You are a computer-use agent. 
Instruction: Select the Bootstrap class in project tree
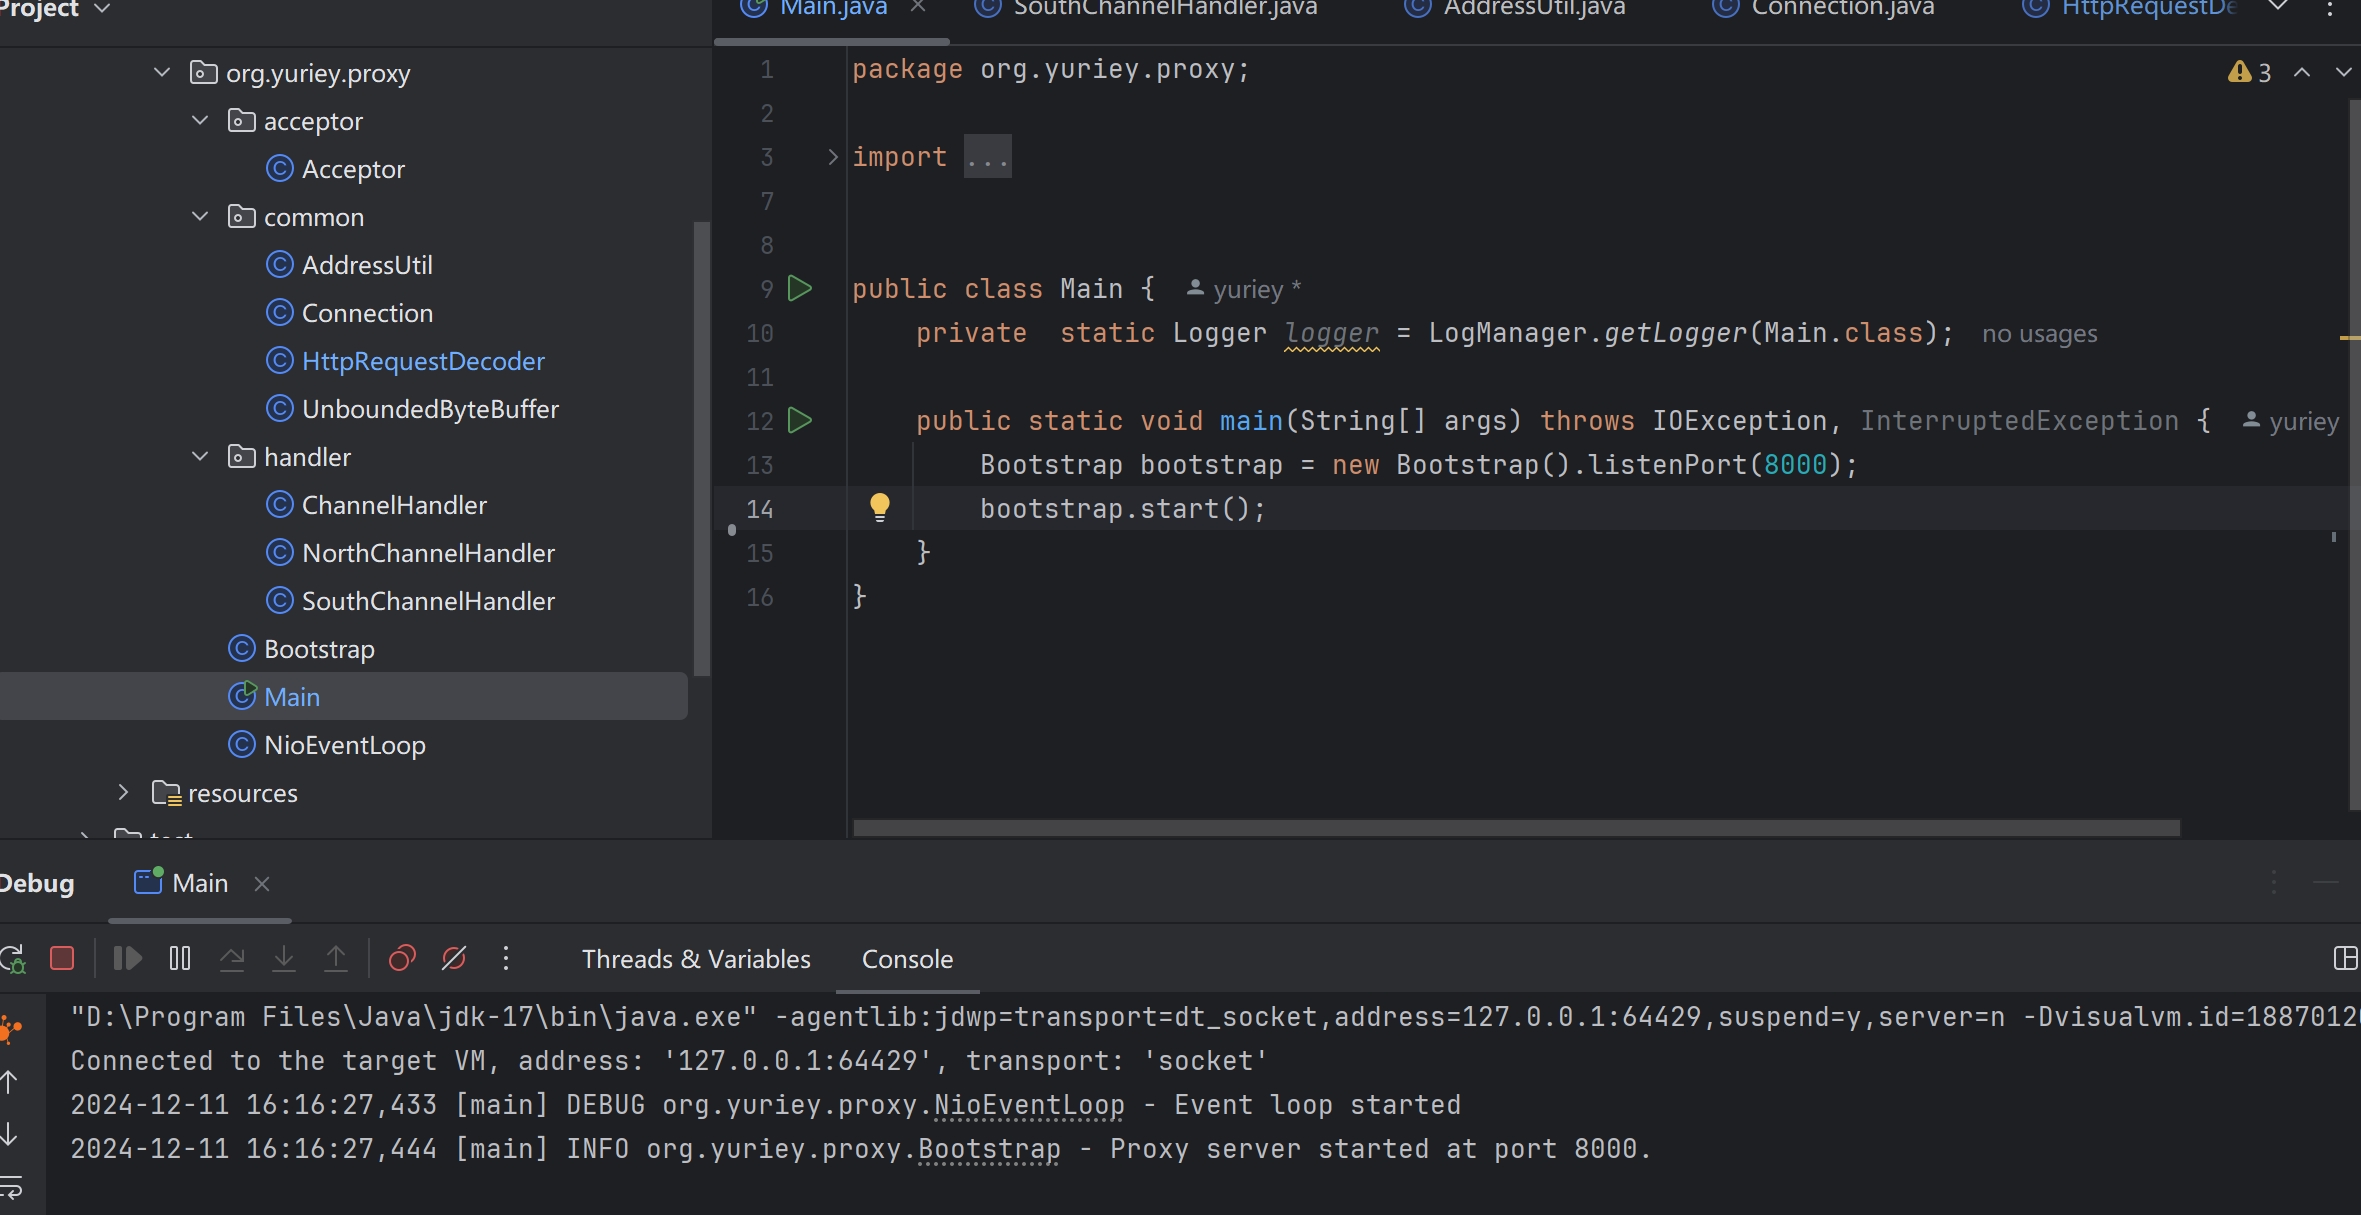click(319, 648)
